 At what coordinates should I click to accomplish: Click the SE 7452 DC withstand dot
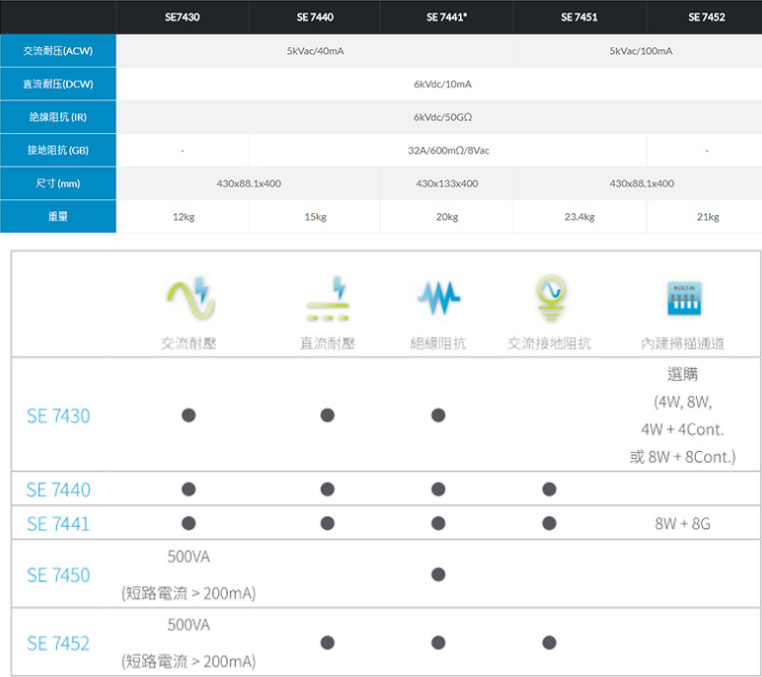coord(328,642)
